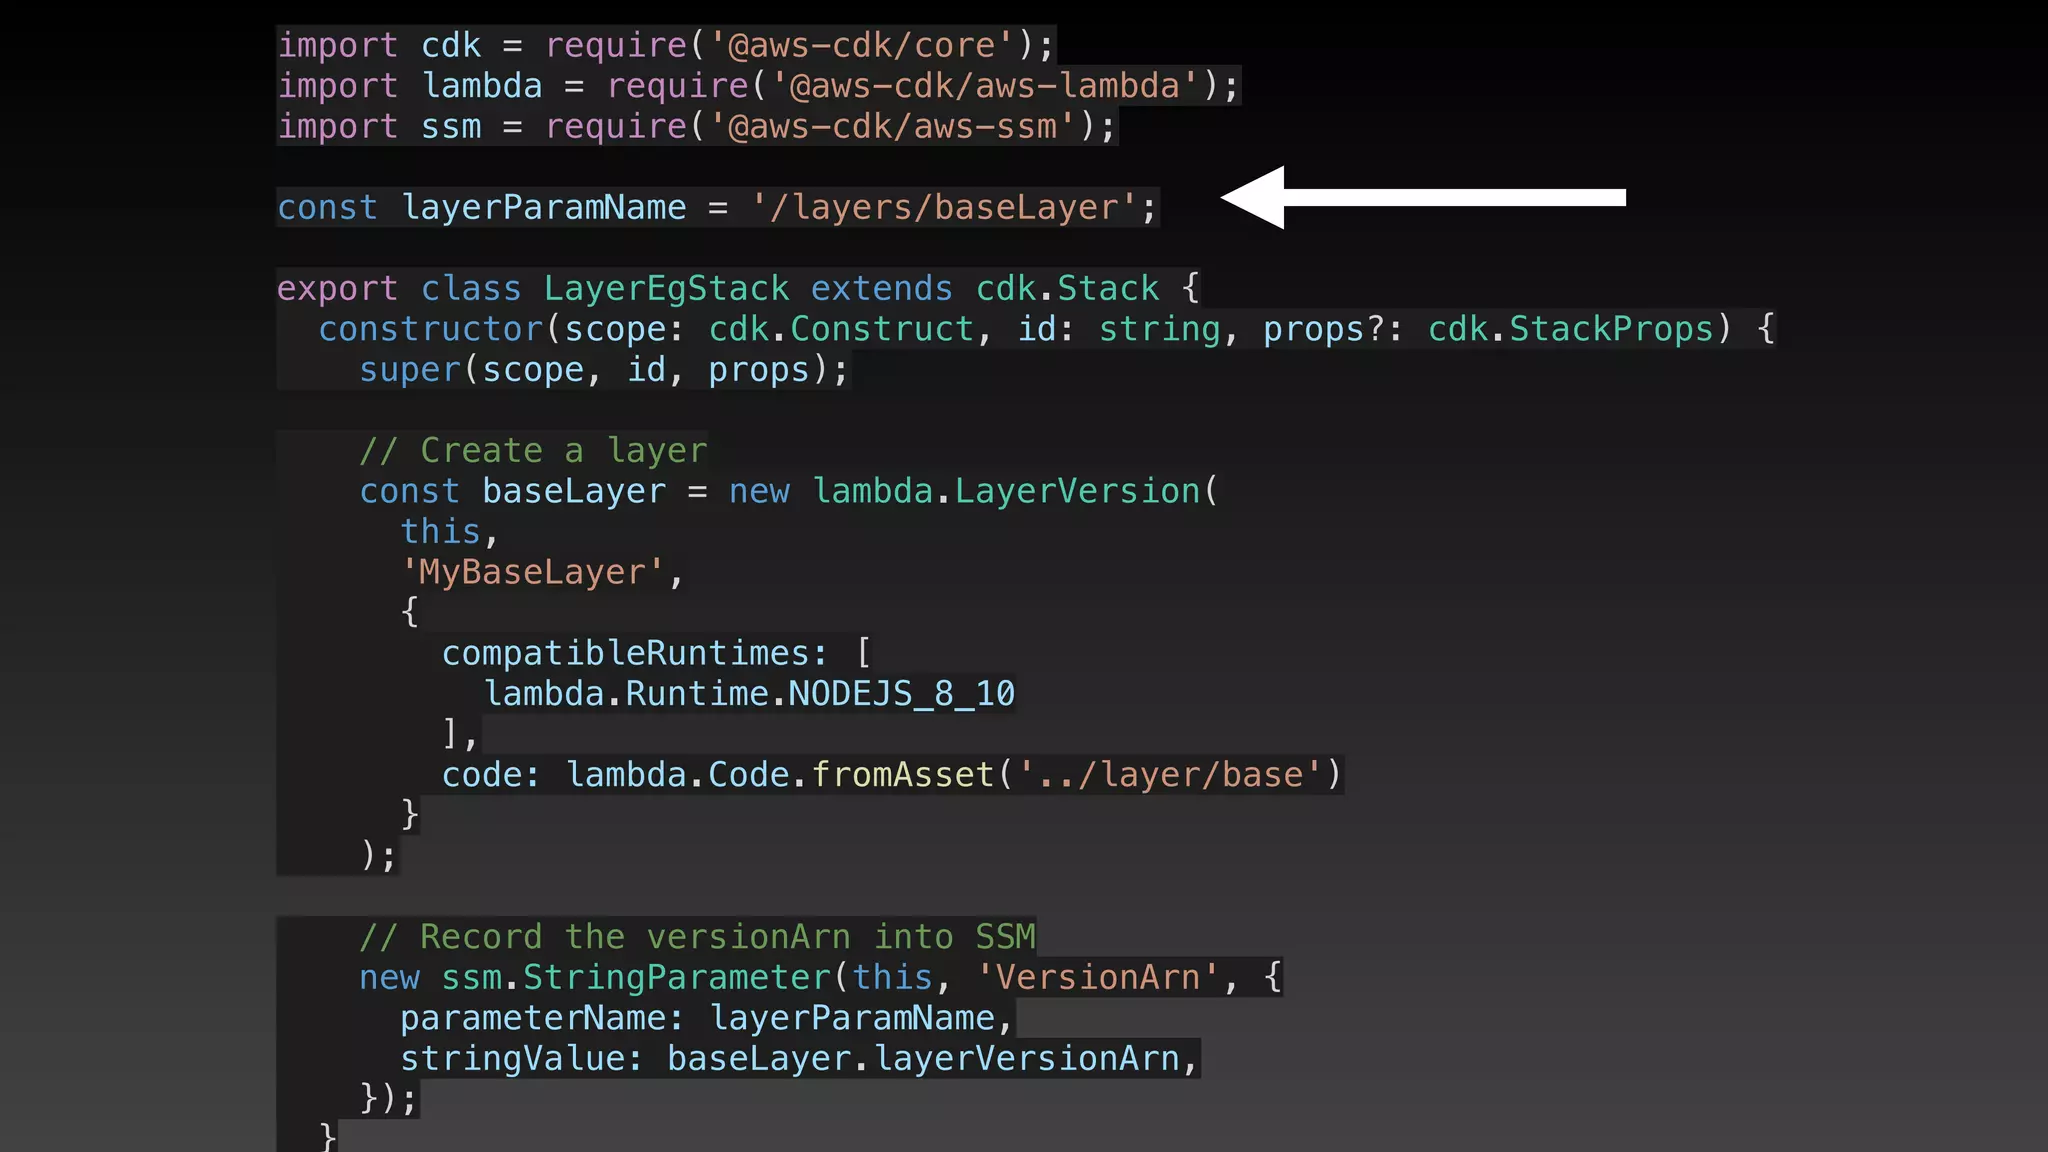Click the cdk.Construct type annotation
Viewport: 2048px width, 1152px height.
tap(841, 329)
